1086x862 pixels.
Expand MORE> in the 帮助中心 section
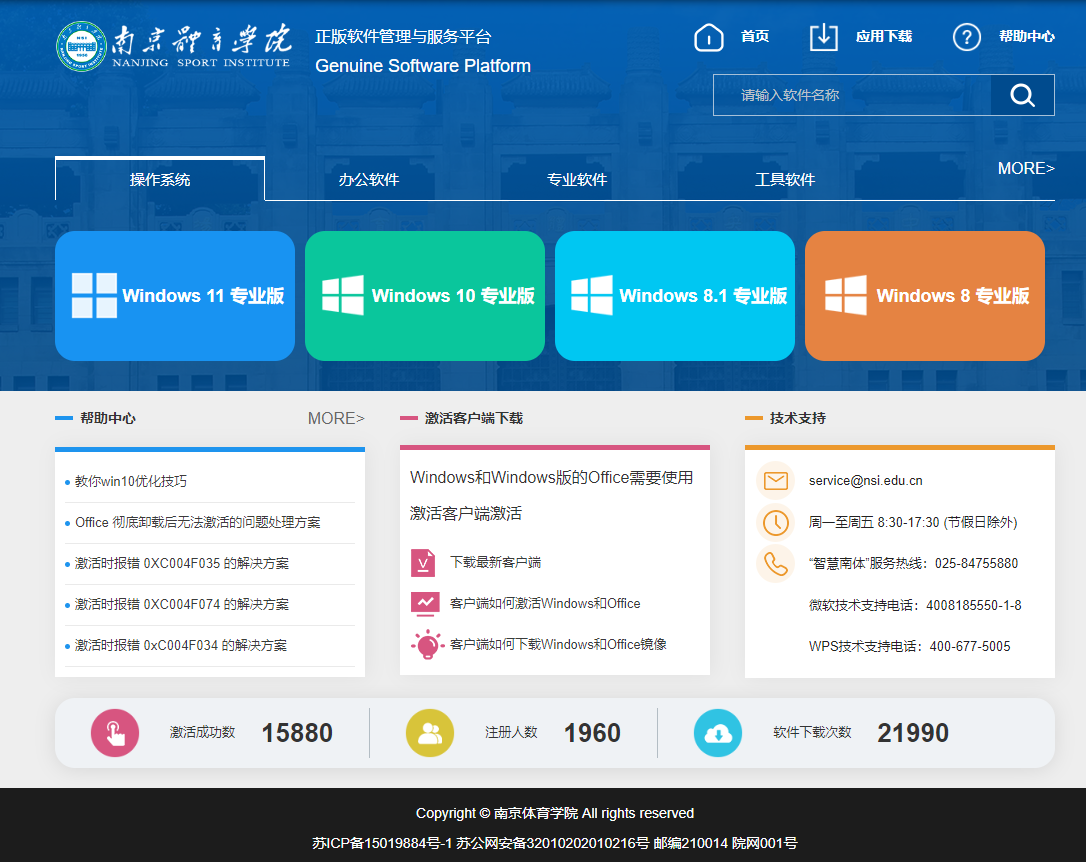(x=336, y=418)
